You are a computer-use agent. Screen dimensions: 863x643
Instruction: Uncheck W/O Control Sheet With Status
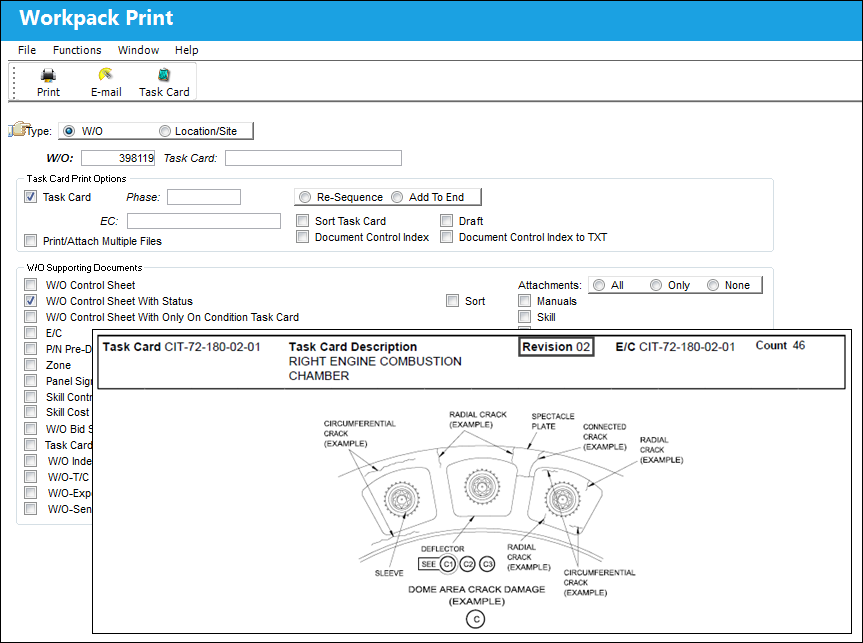pyautogui.click(x=31, y=301)
